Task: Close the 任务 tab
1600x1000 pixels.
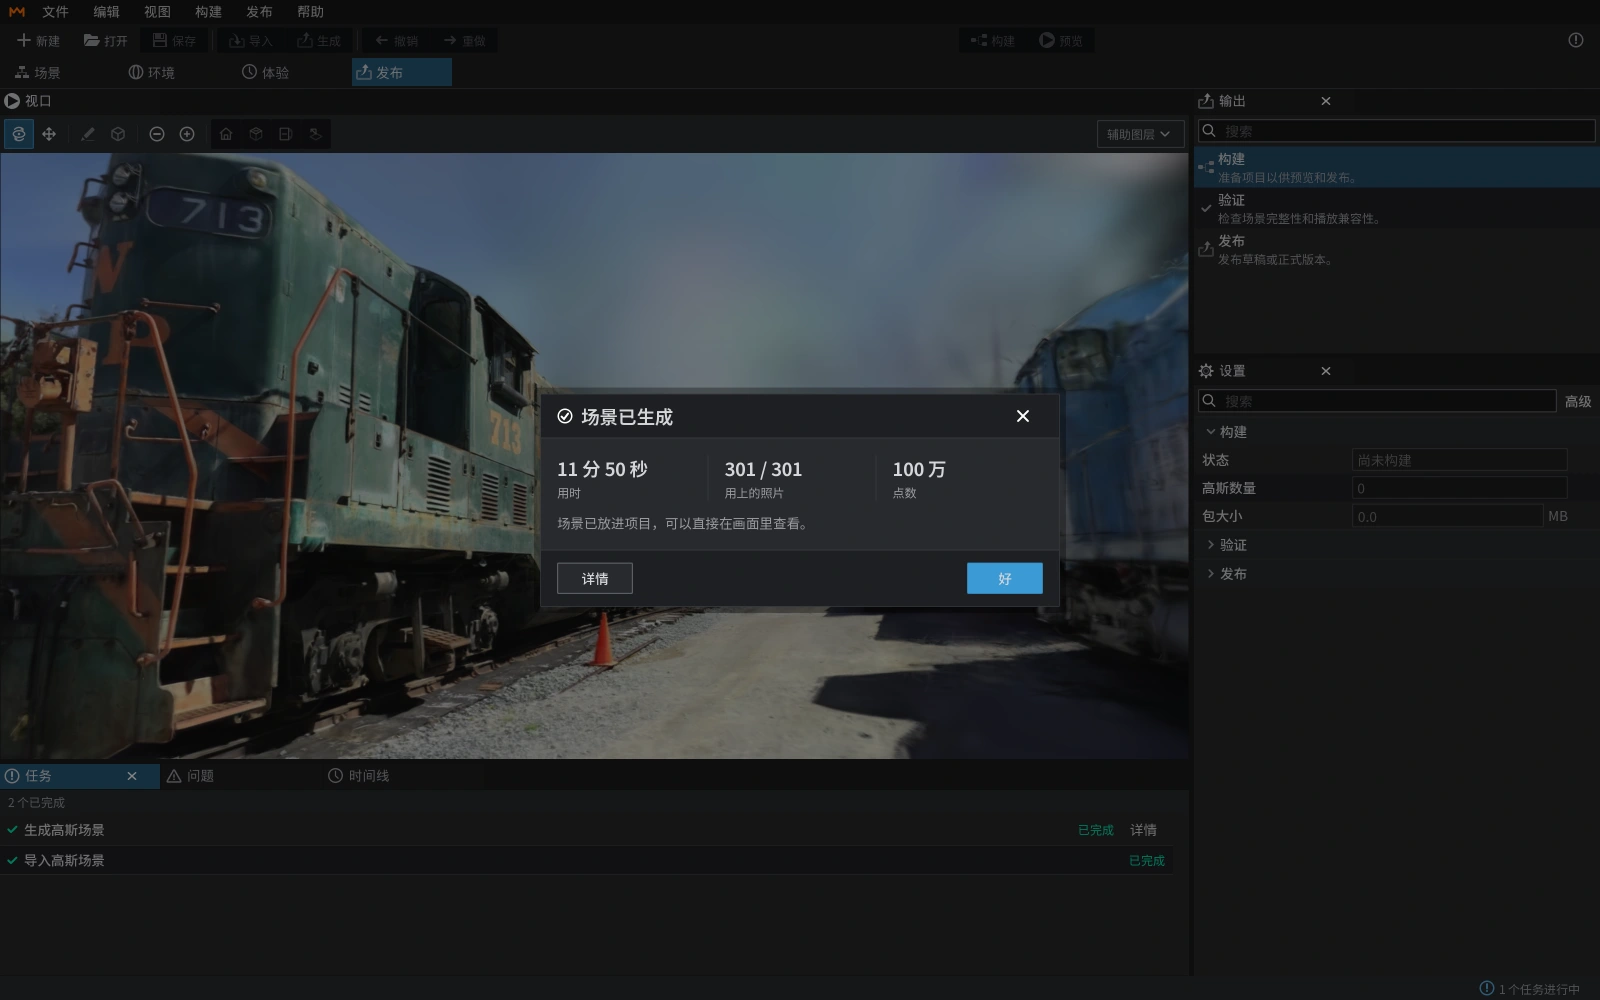Action: [x=132, y=776]
